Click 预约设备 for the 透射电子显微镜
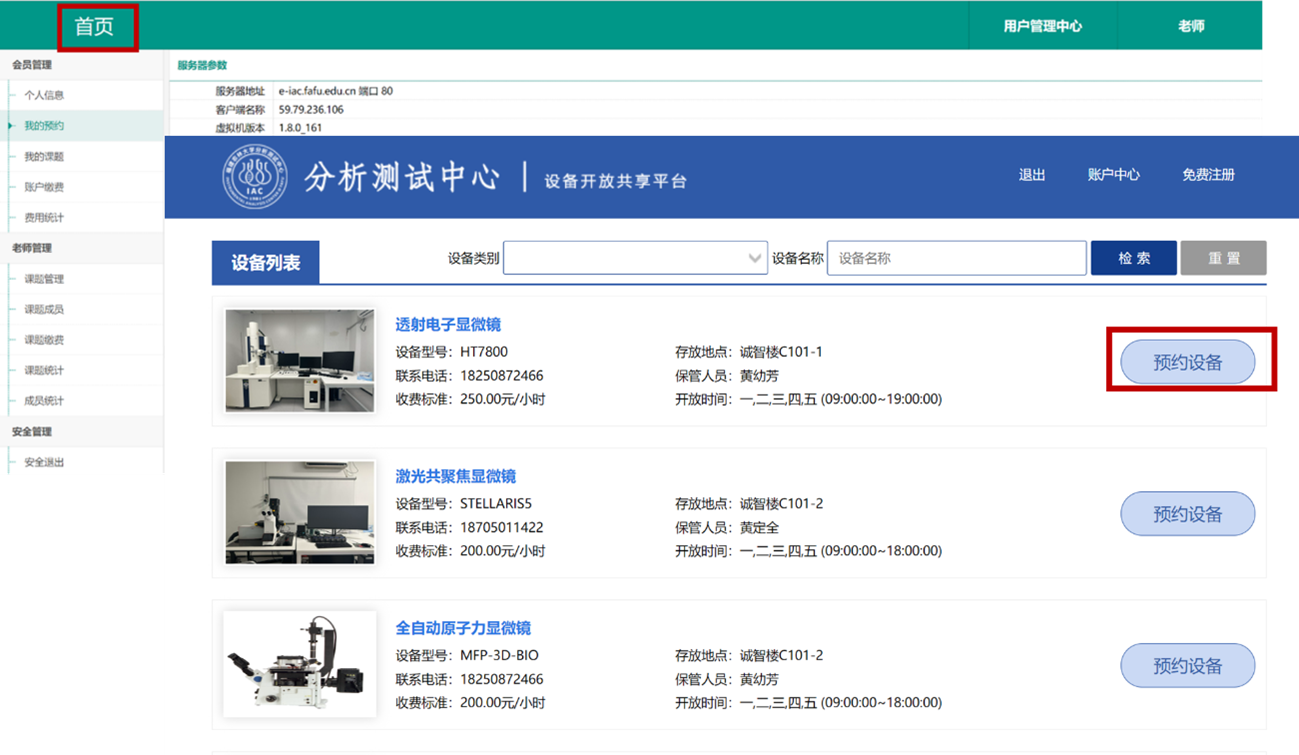 1187,361
